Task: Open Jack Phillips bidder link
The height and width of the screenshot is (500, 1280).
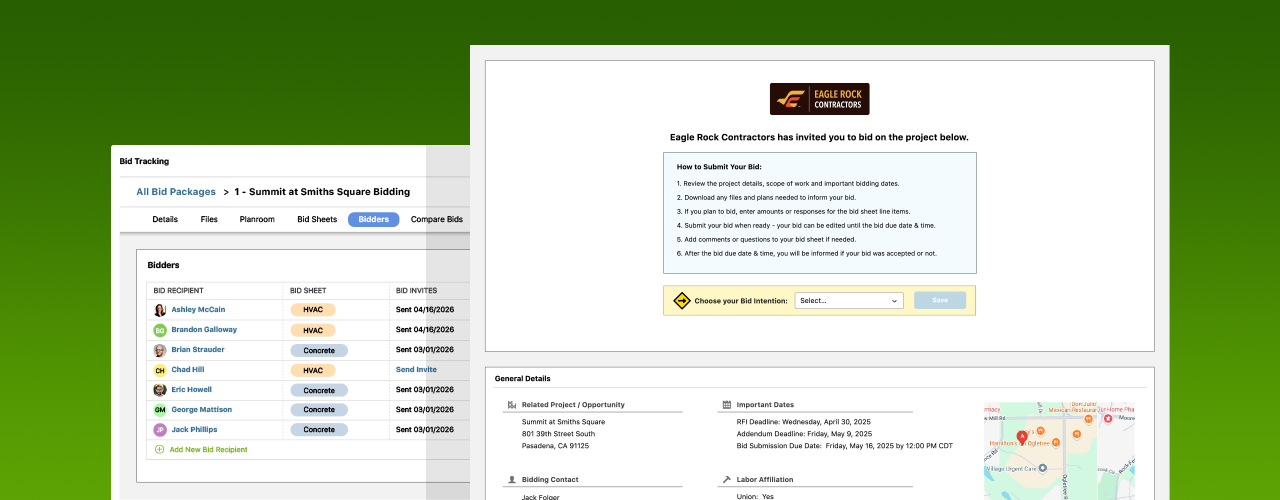Action: coord(194,430)
